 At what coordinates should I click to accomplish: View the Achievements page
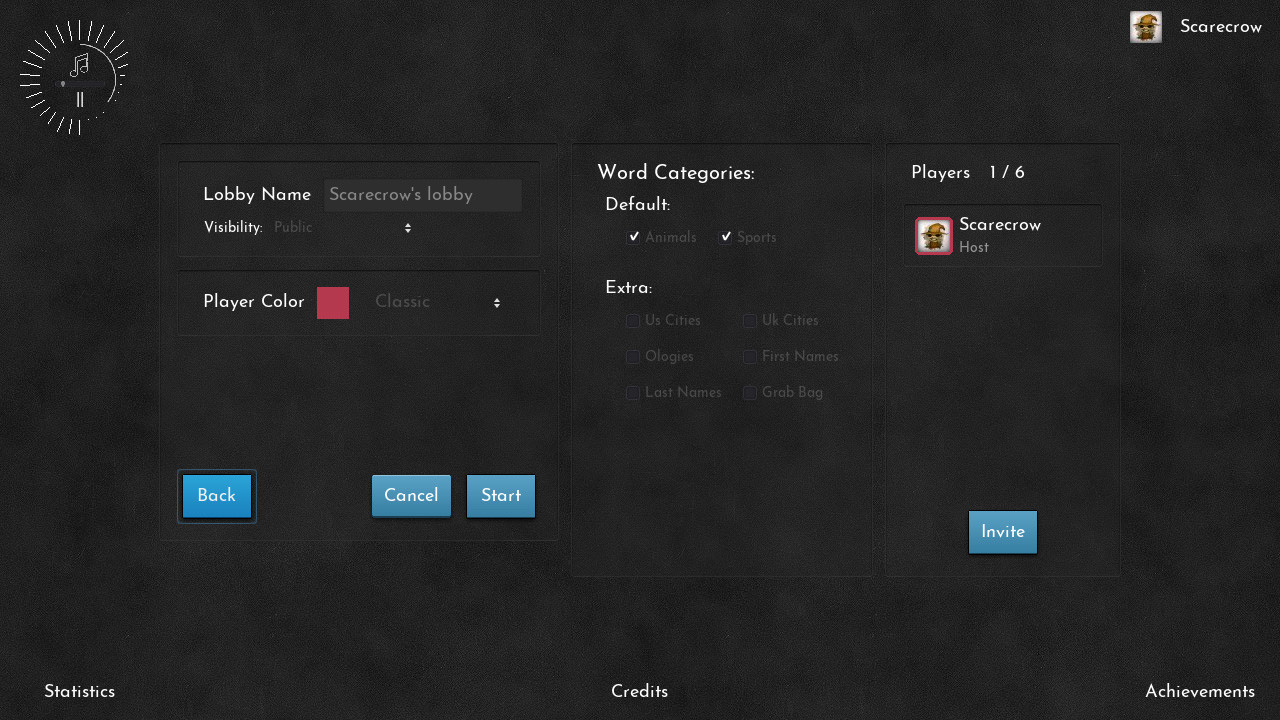(1199, 692)
